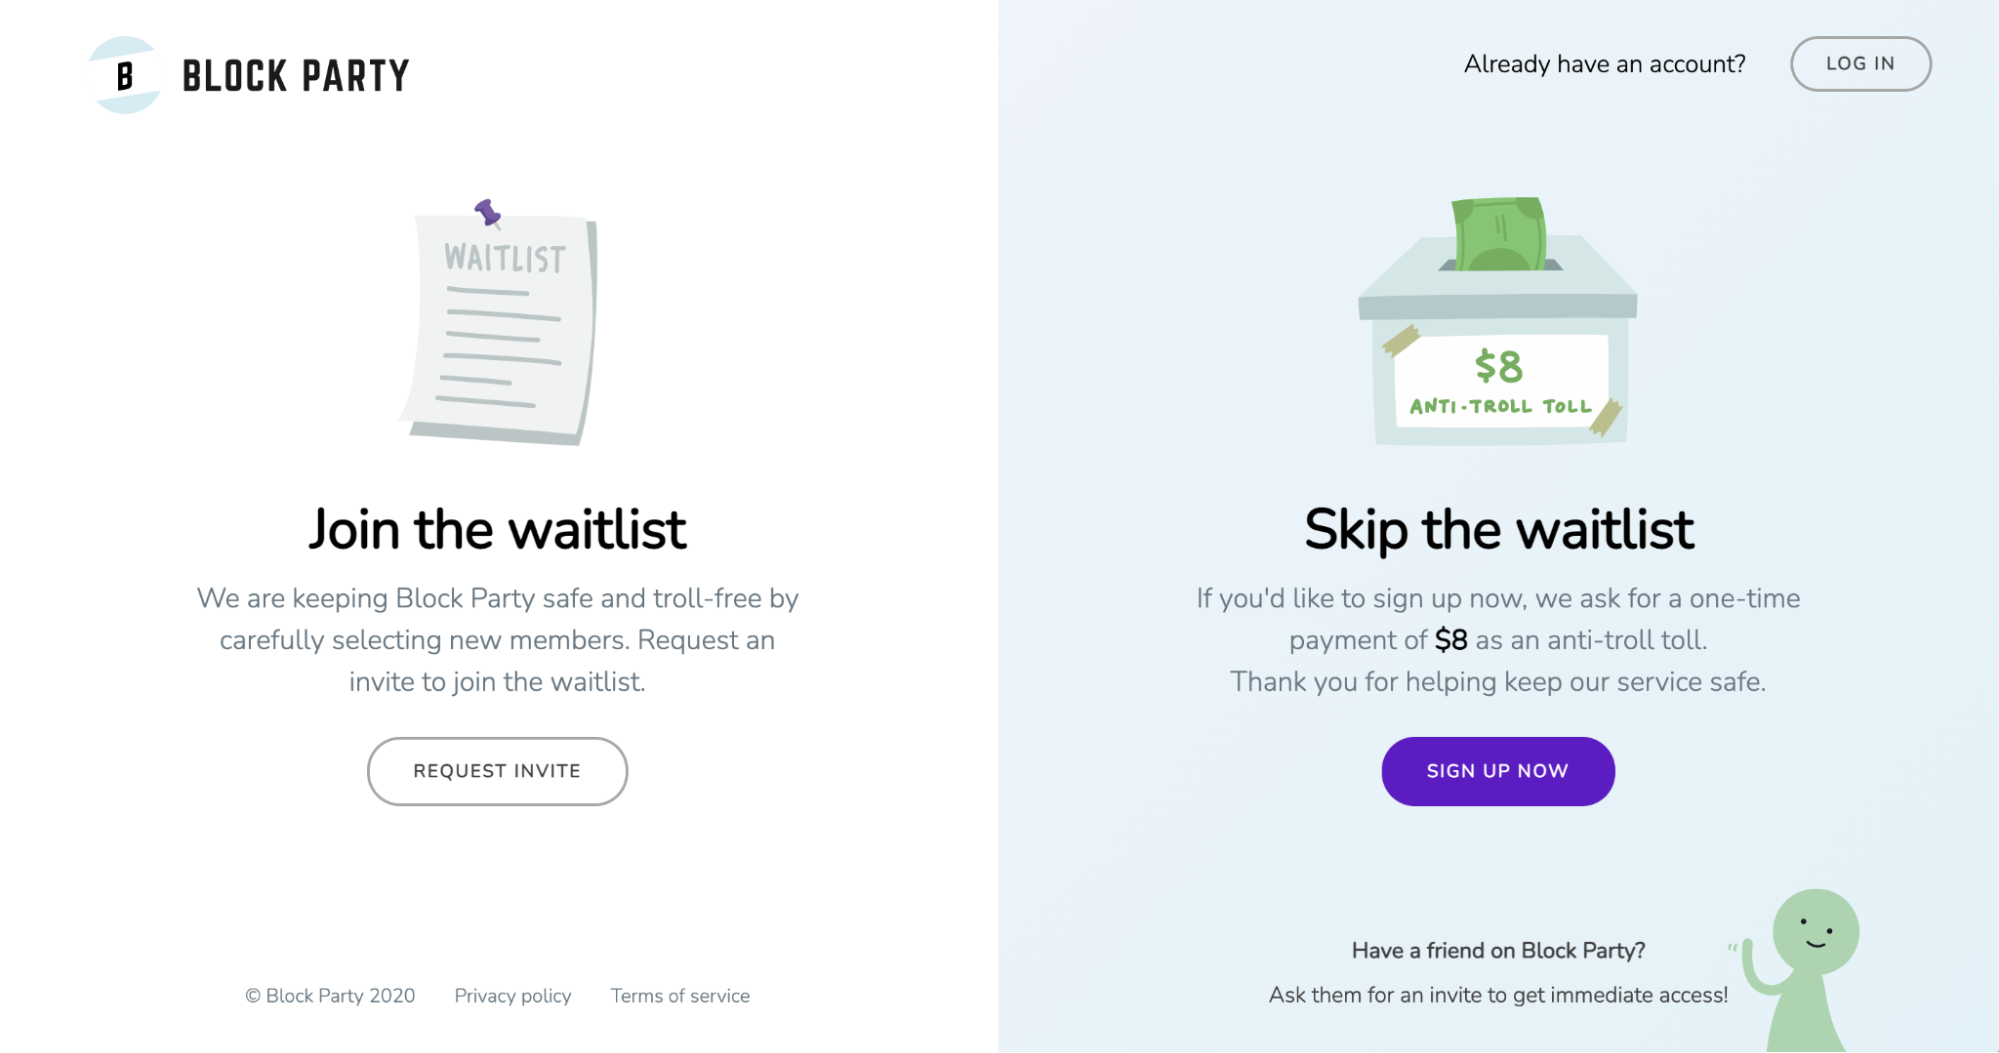The image size is (1999, 1053).
Task: Click the BLOCK PARTY wordmark
Action: [296, 76]
